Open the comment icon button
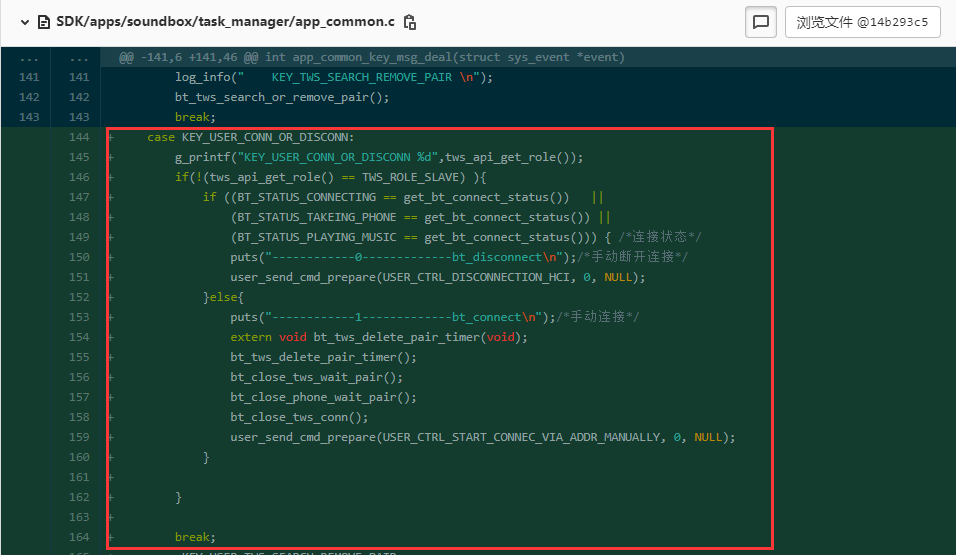956x555 pixels. coord(760,23)
